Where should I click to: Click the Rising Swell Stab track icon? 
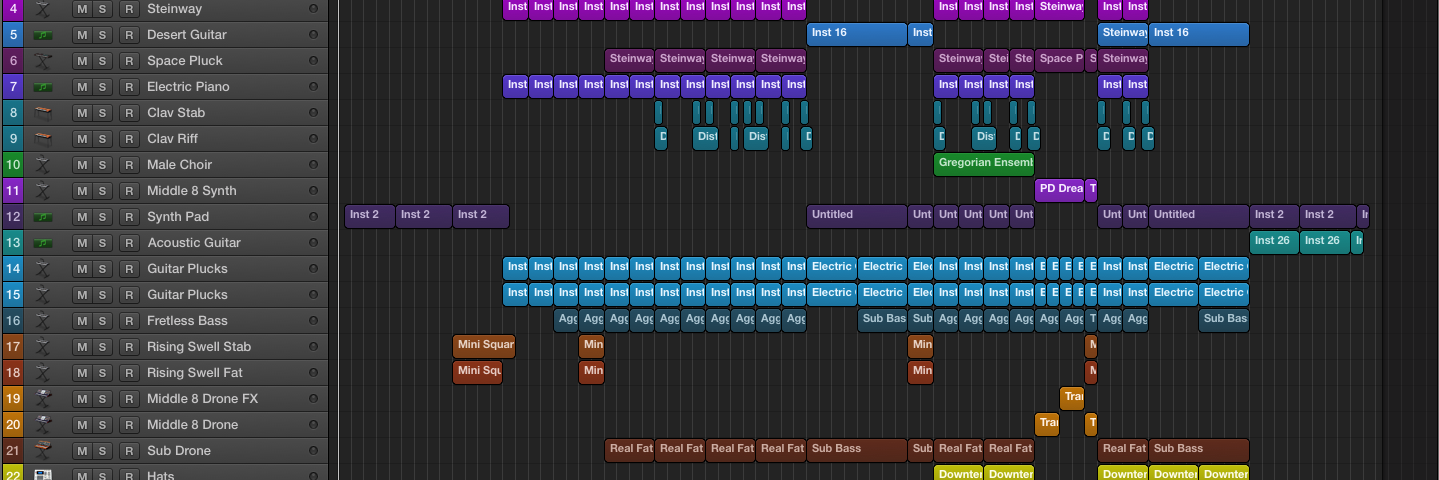click(42, 346)
